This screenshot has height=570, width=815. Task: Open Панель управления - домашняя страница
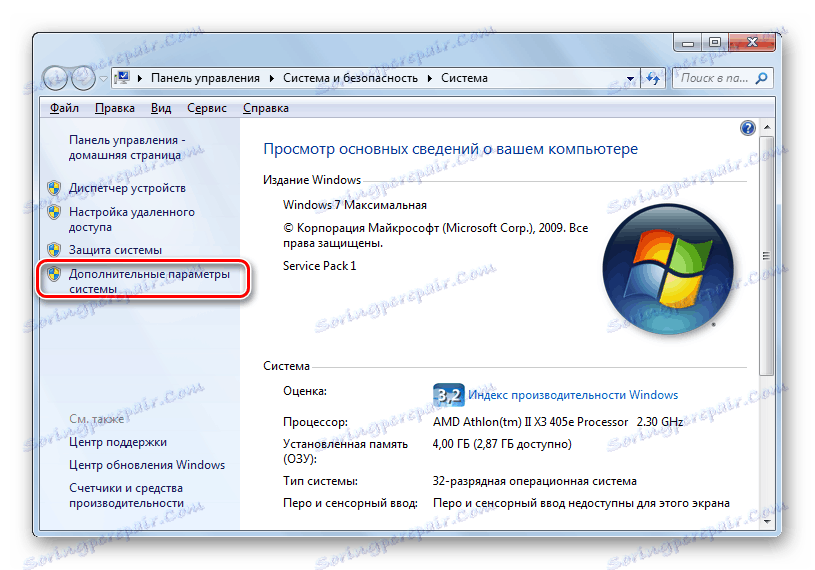pos(127,148)
